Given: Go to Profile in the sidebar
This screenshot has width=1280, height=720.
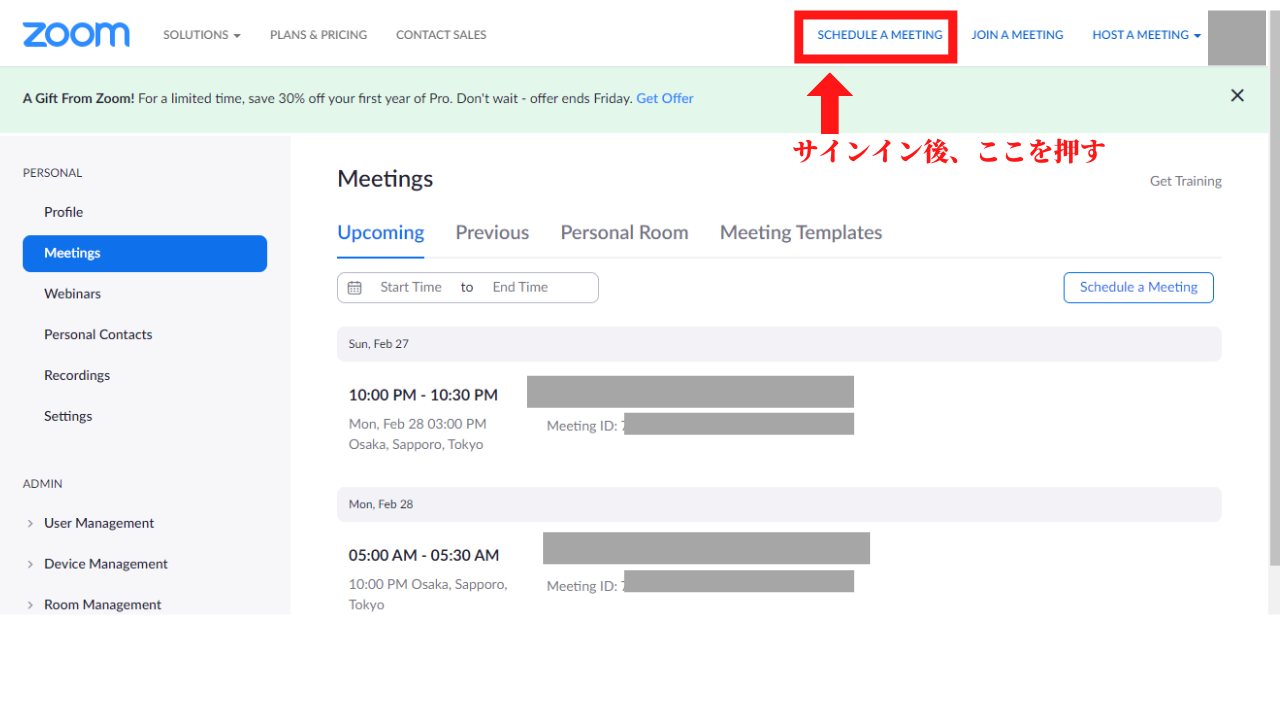Looking at the screenshot, I should pos(63,212).
